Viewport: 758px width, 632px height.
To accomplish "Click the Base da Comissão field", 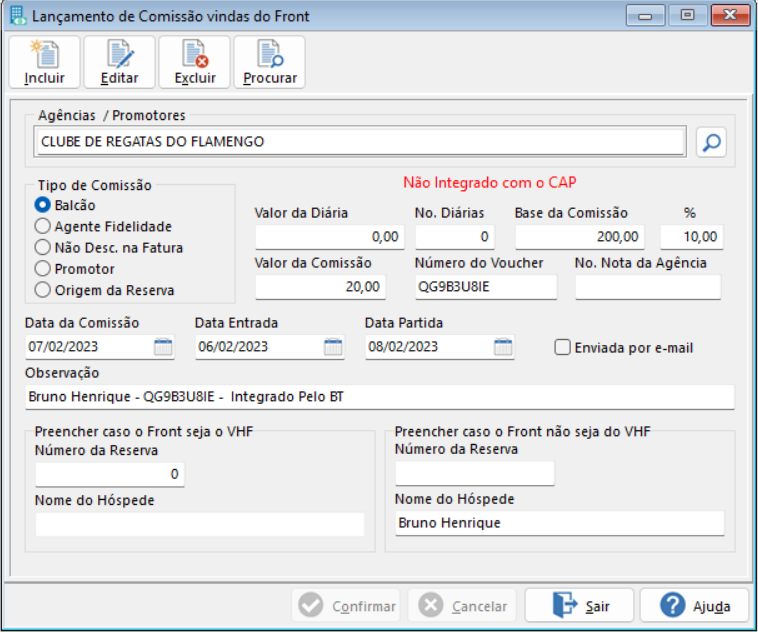I will [x=580, y=237].
